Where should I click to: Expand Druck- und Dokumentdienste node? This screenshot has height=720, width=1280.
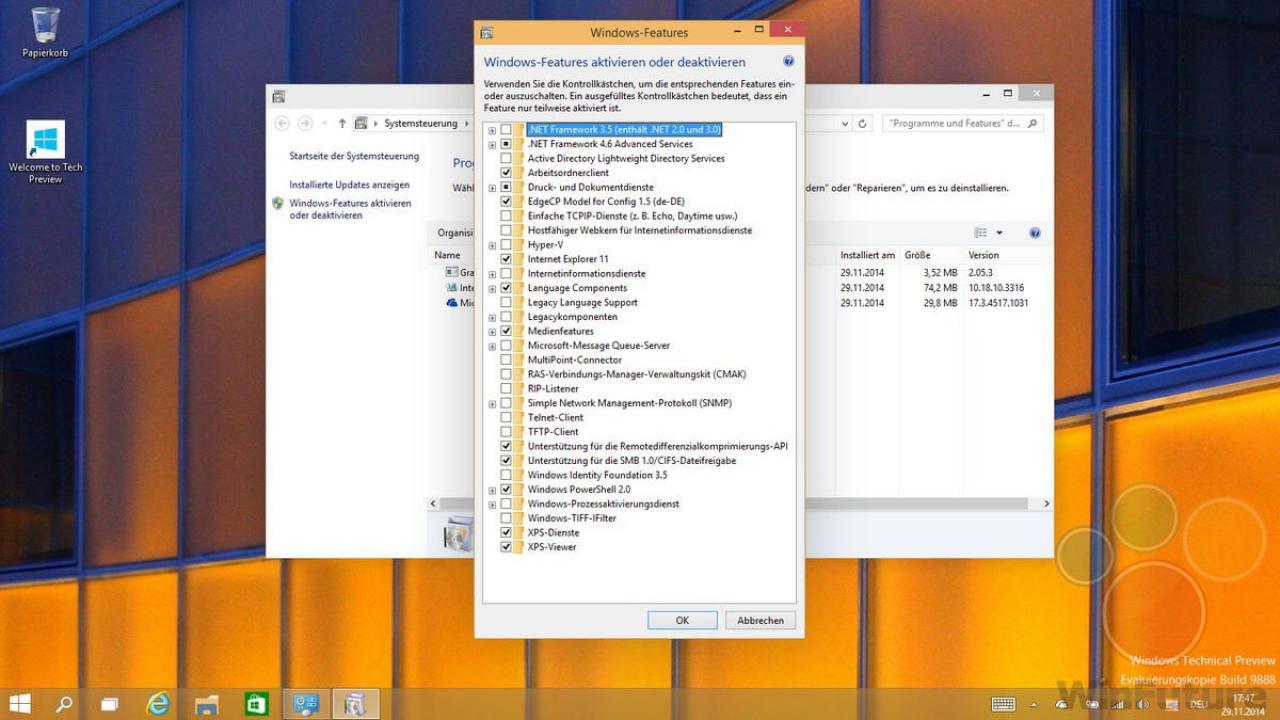(x=492, y=187)
